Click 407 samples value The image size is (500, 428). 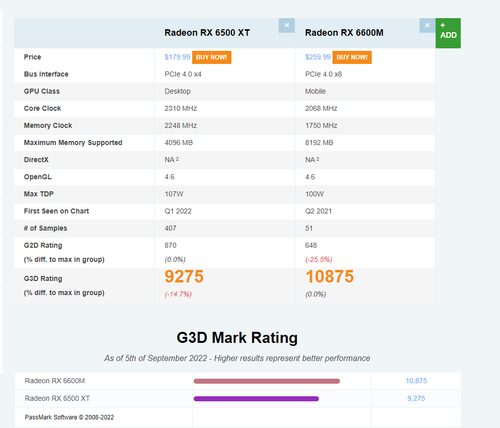click(170, 228)
